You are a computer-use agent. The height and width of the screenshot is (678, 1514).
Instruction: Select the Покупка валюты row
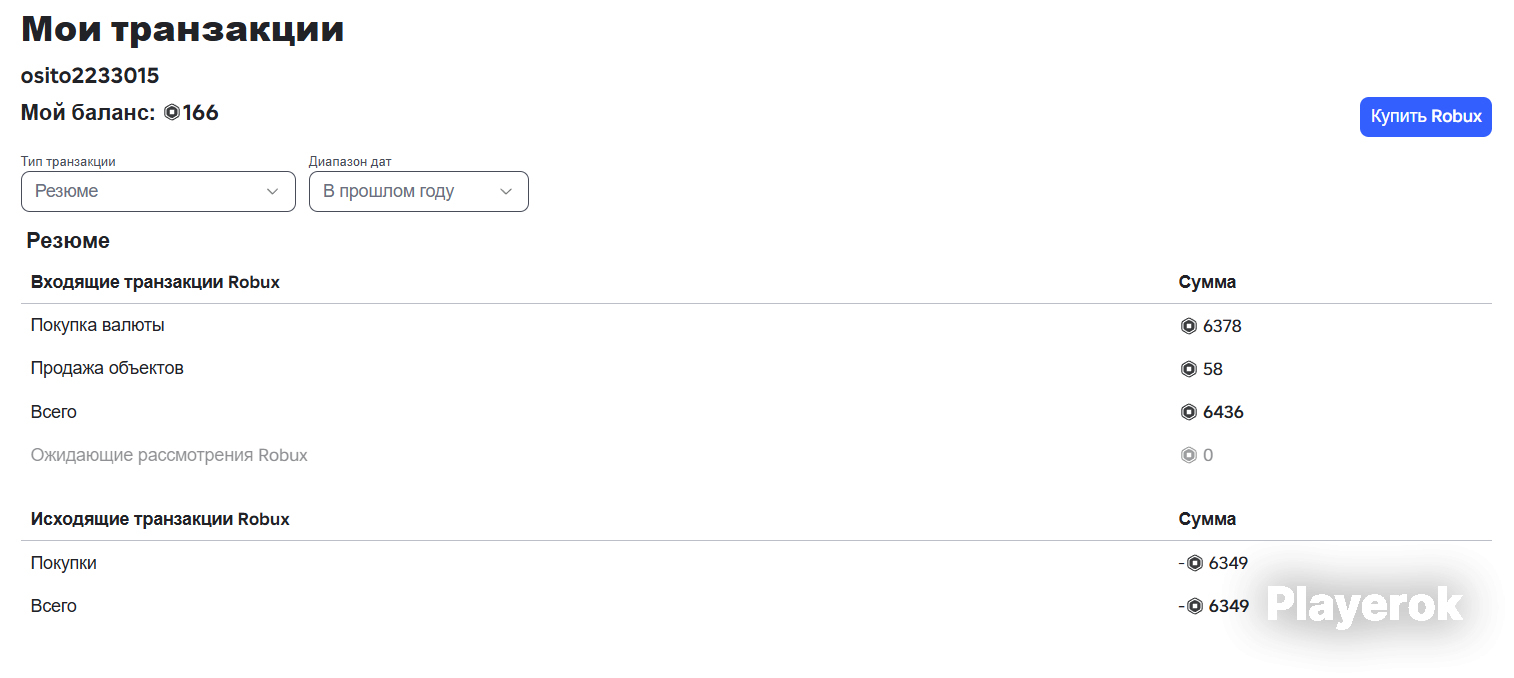[x=756, y=326]
